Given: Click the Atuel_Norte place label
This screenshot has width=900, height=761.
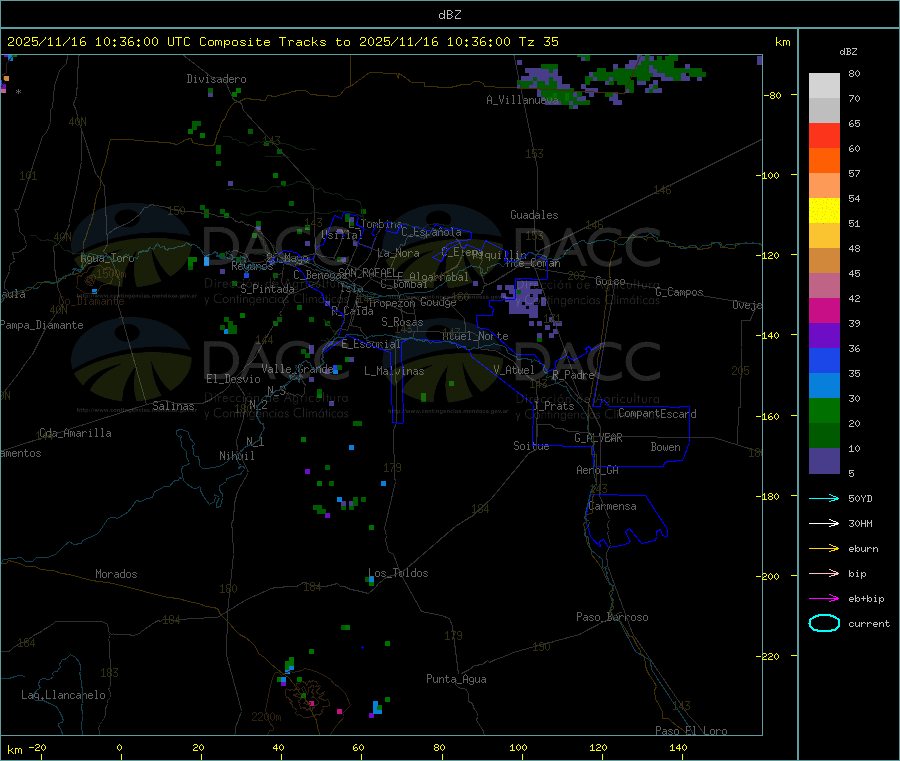Looking at the screenshot, I should tap(475, 336).
